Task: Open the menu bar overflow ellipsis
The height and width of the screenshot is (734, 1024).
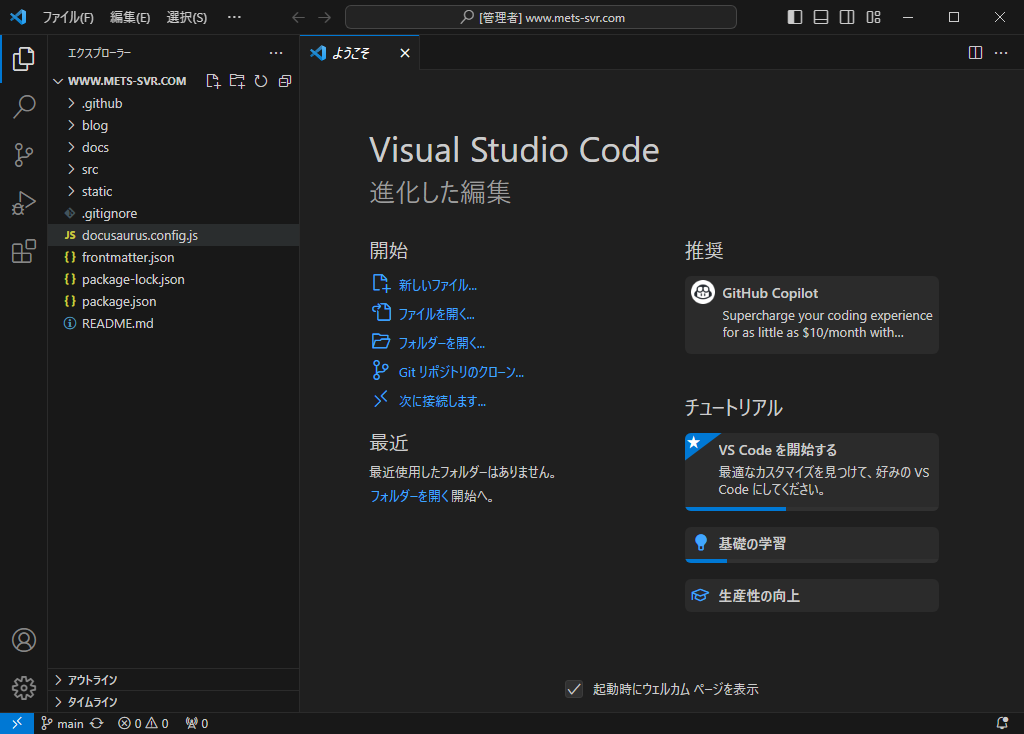Action: tap(234, 18)
